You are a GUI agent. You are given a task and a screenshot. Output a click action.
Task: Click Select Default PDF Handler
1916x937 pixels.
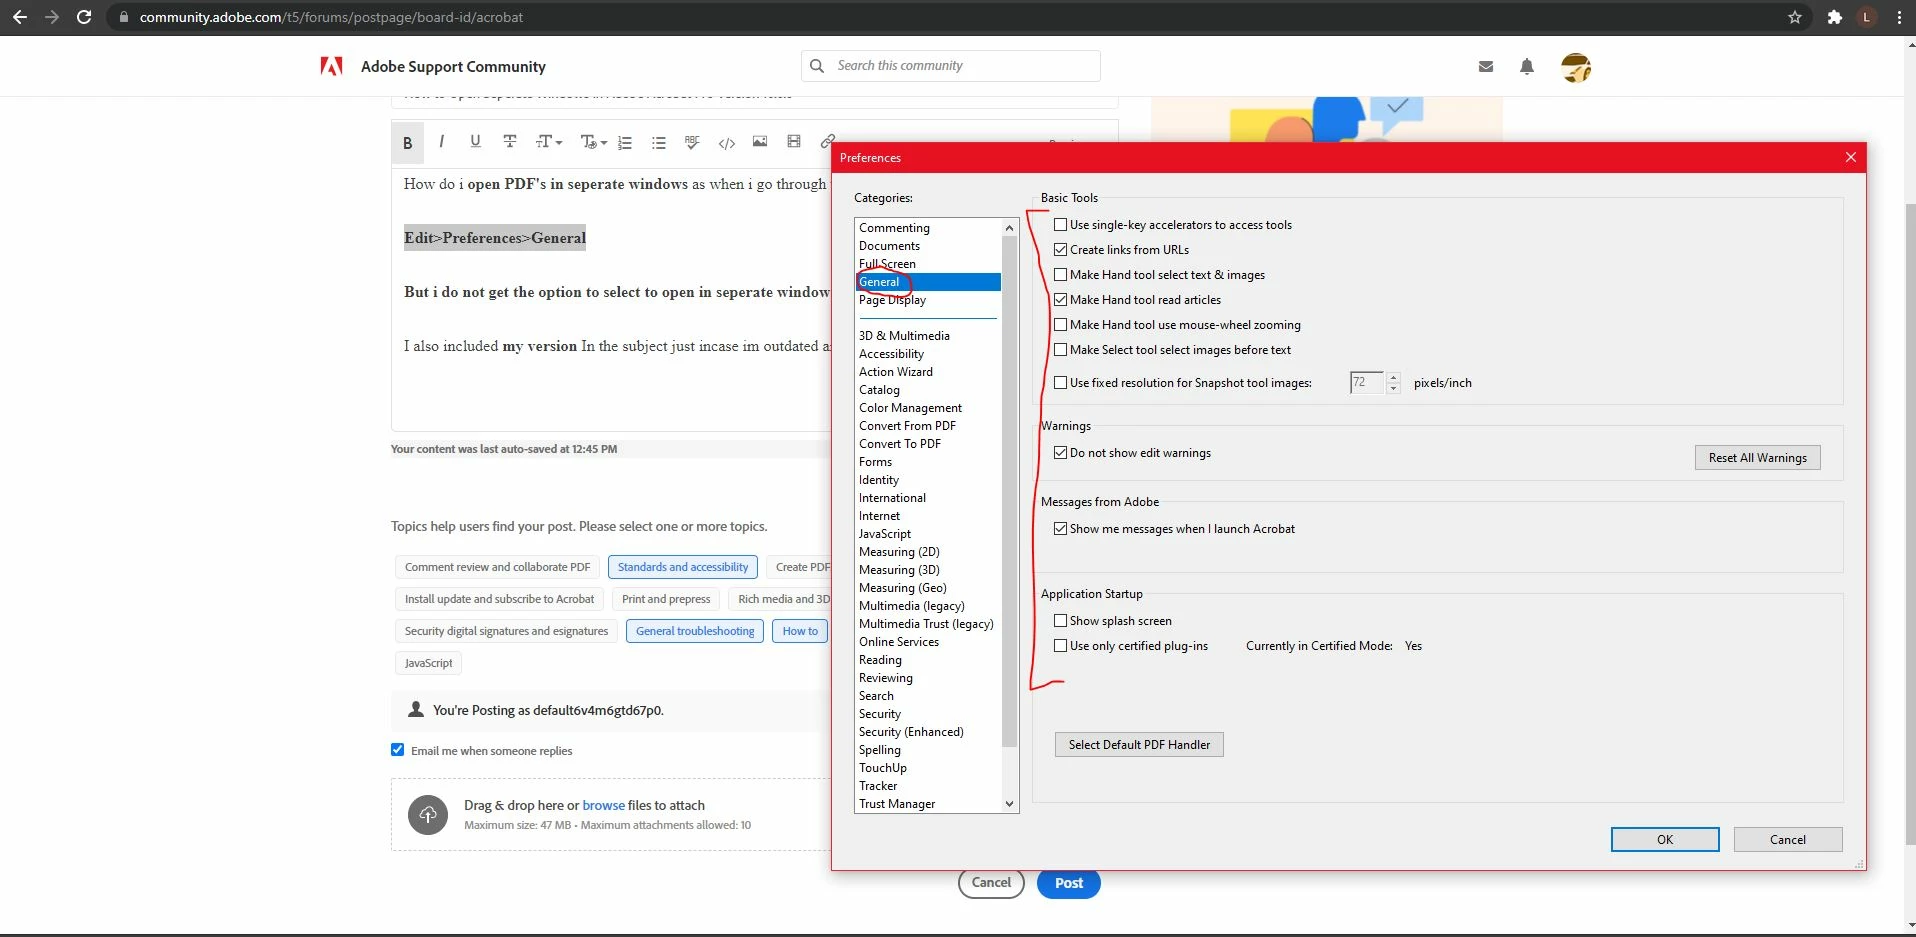(x=1139, y=745)
